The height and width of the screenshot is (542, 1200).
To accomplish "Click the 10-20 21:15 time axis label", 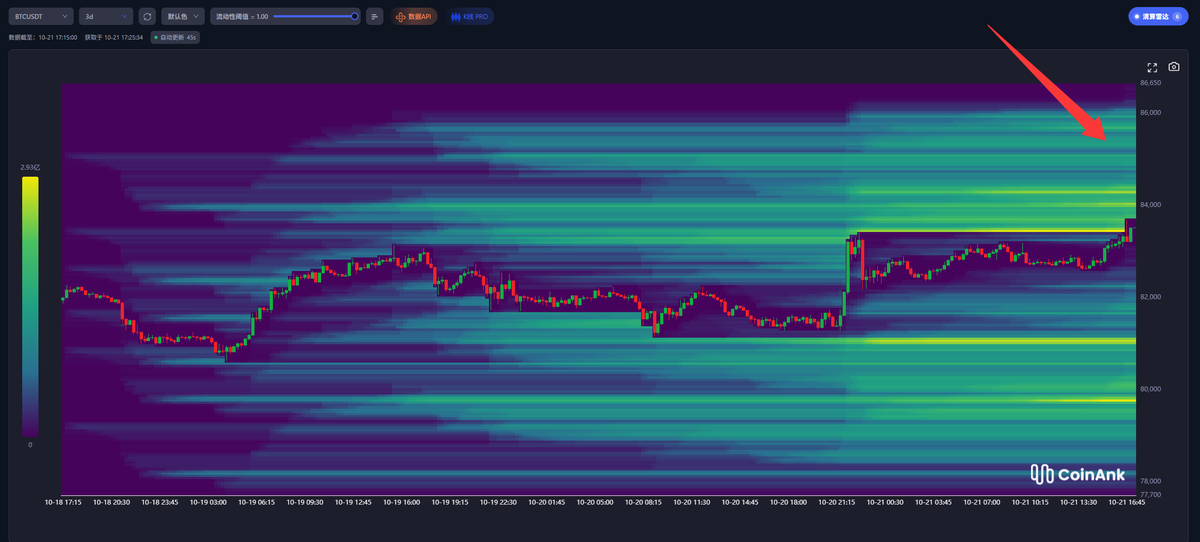I will pyautogui.click(x=836, y=503).
